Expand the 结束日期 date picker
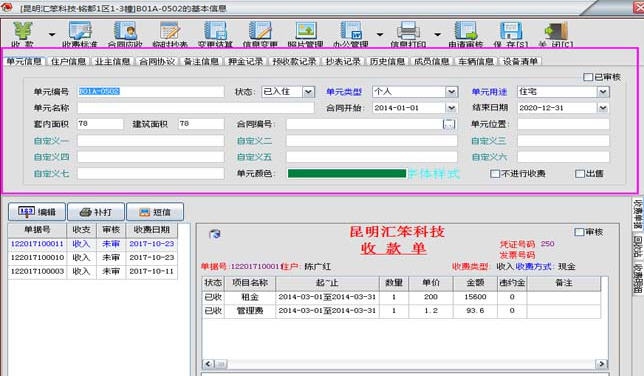The width and height of the screenshot is (644, 376). click(x=603, y=108)
